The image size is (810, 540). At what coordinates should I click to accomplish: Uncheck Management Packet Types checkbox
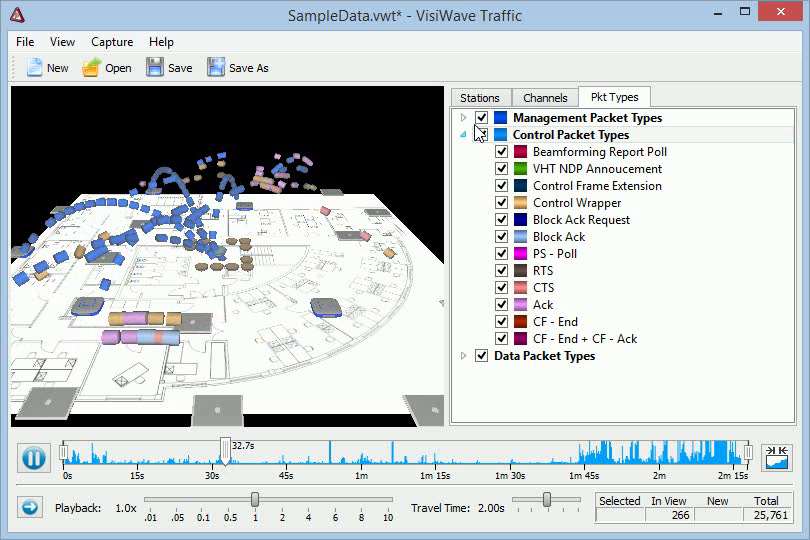[x=481, y=118]
